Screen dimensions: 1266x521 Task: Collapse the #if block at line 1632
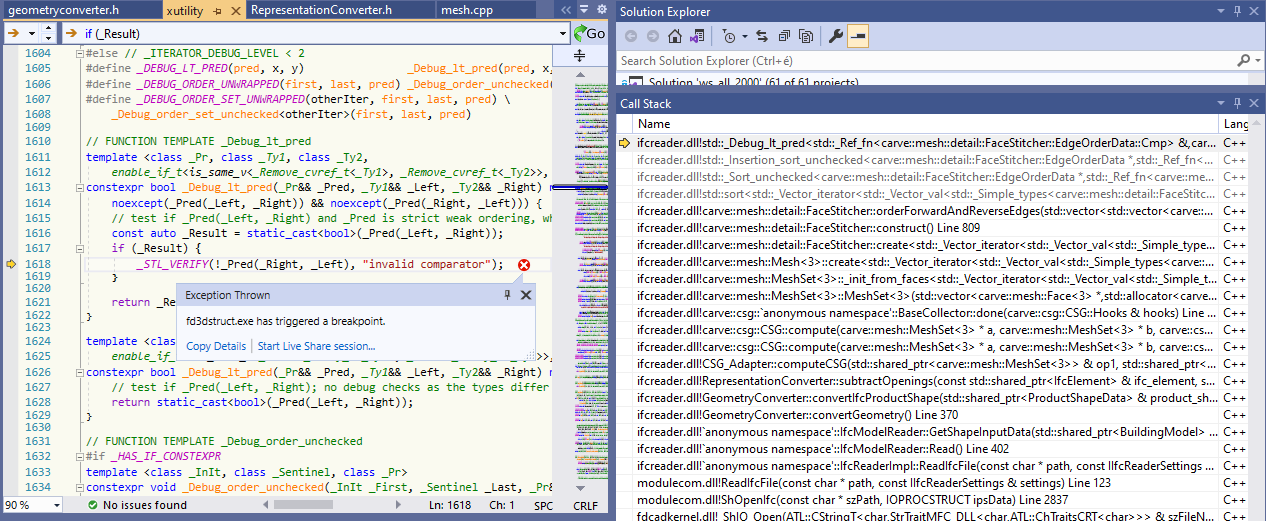click(79, 456)
